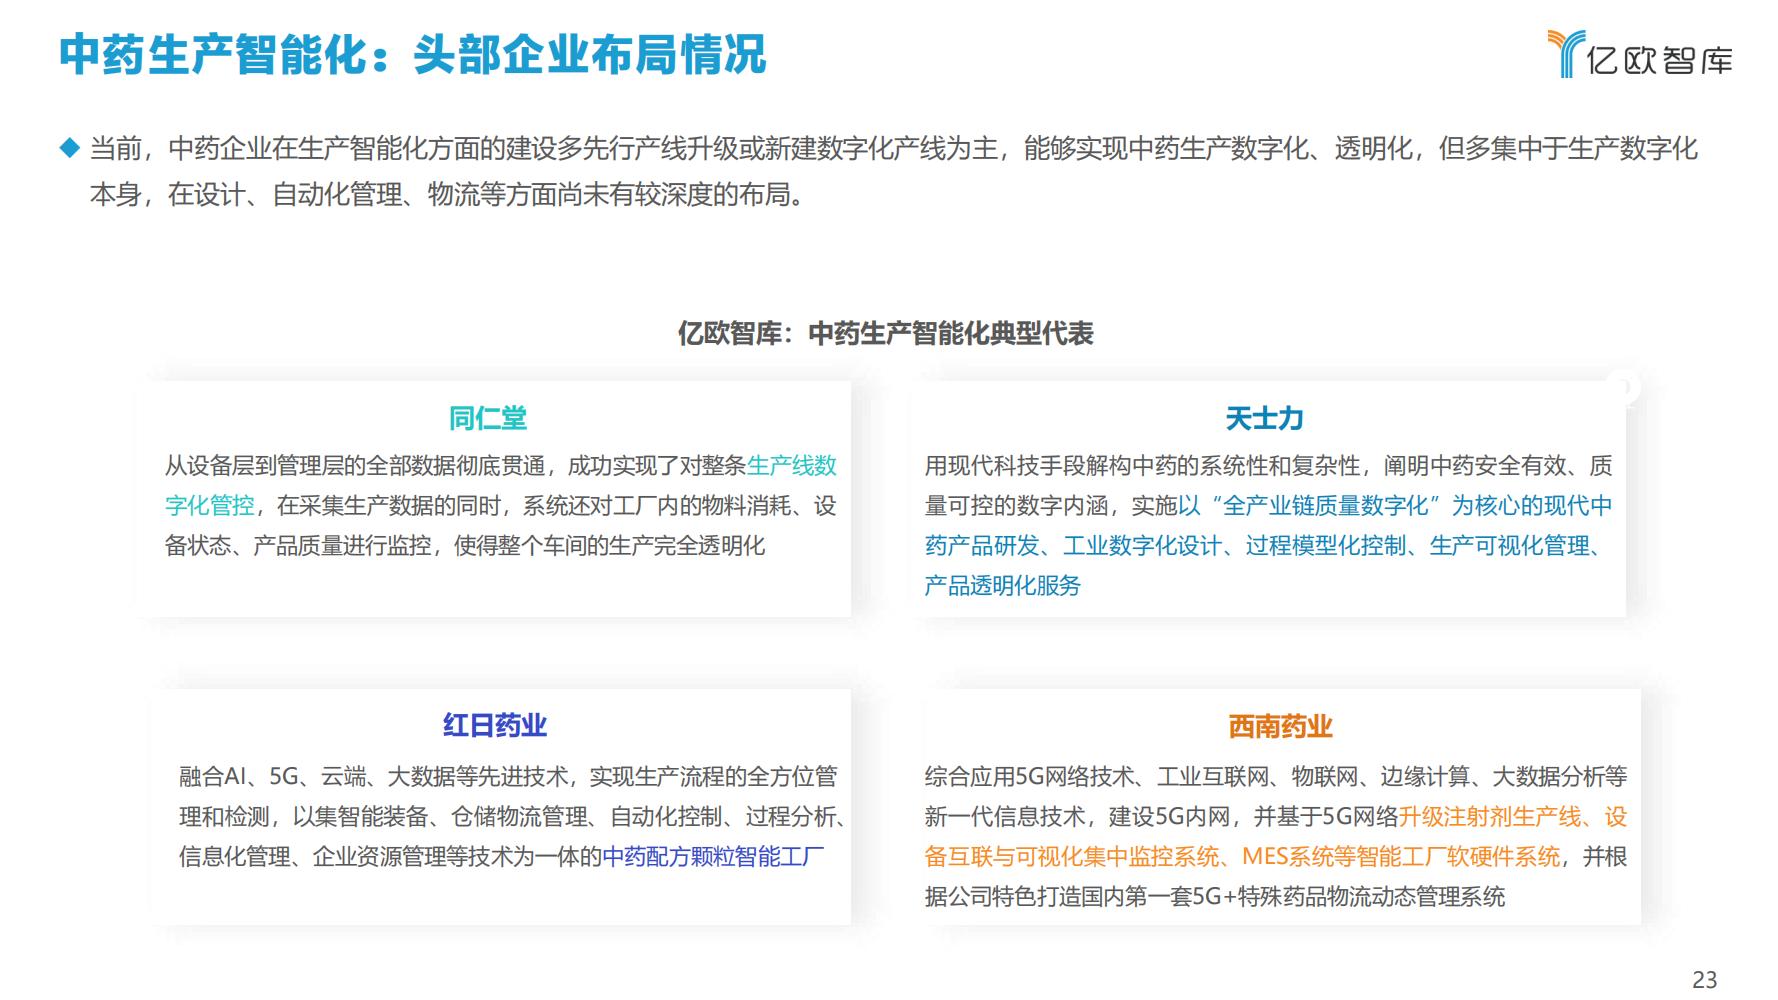The height and width of the screenshot is (1000, 1778).
Task: Click the 红日药业 line starting 融合AI、5G
Action: coord(508,777)
